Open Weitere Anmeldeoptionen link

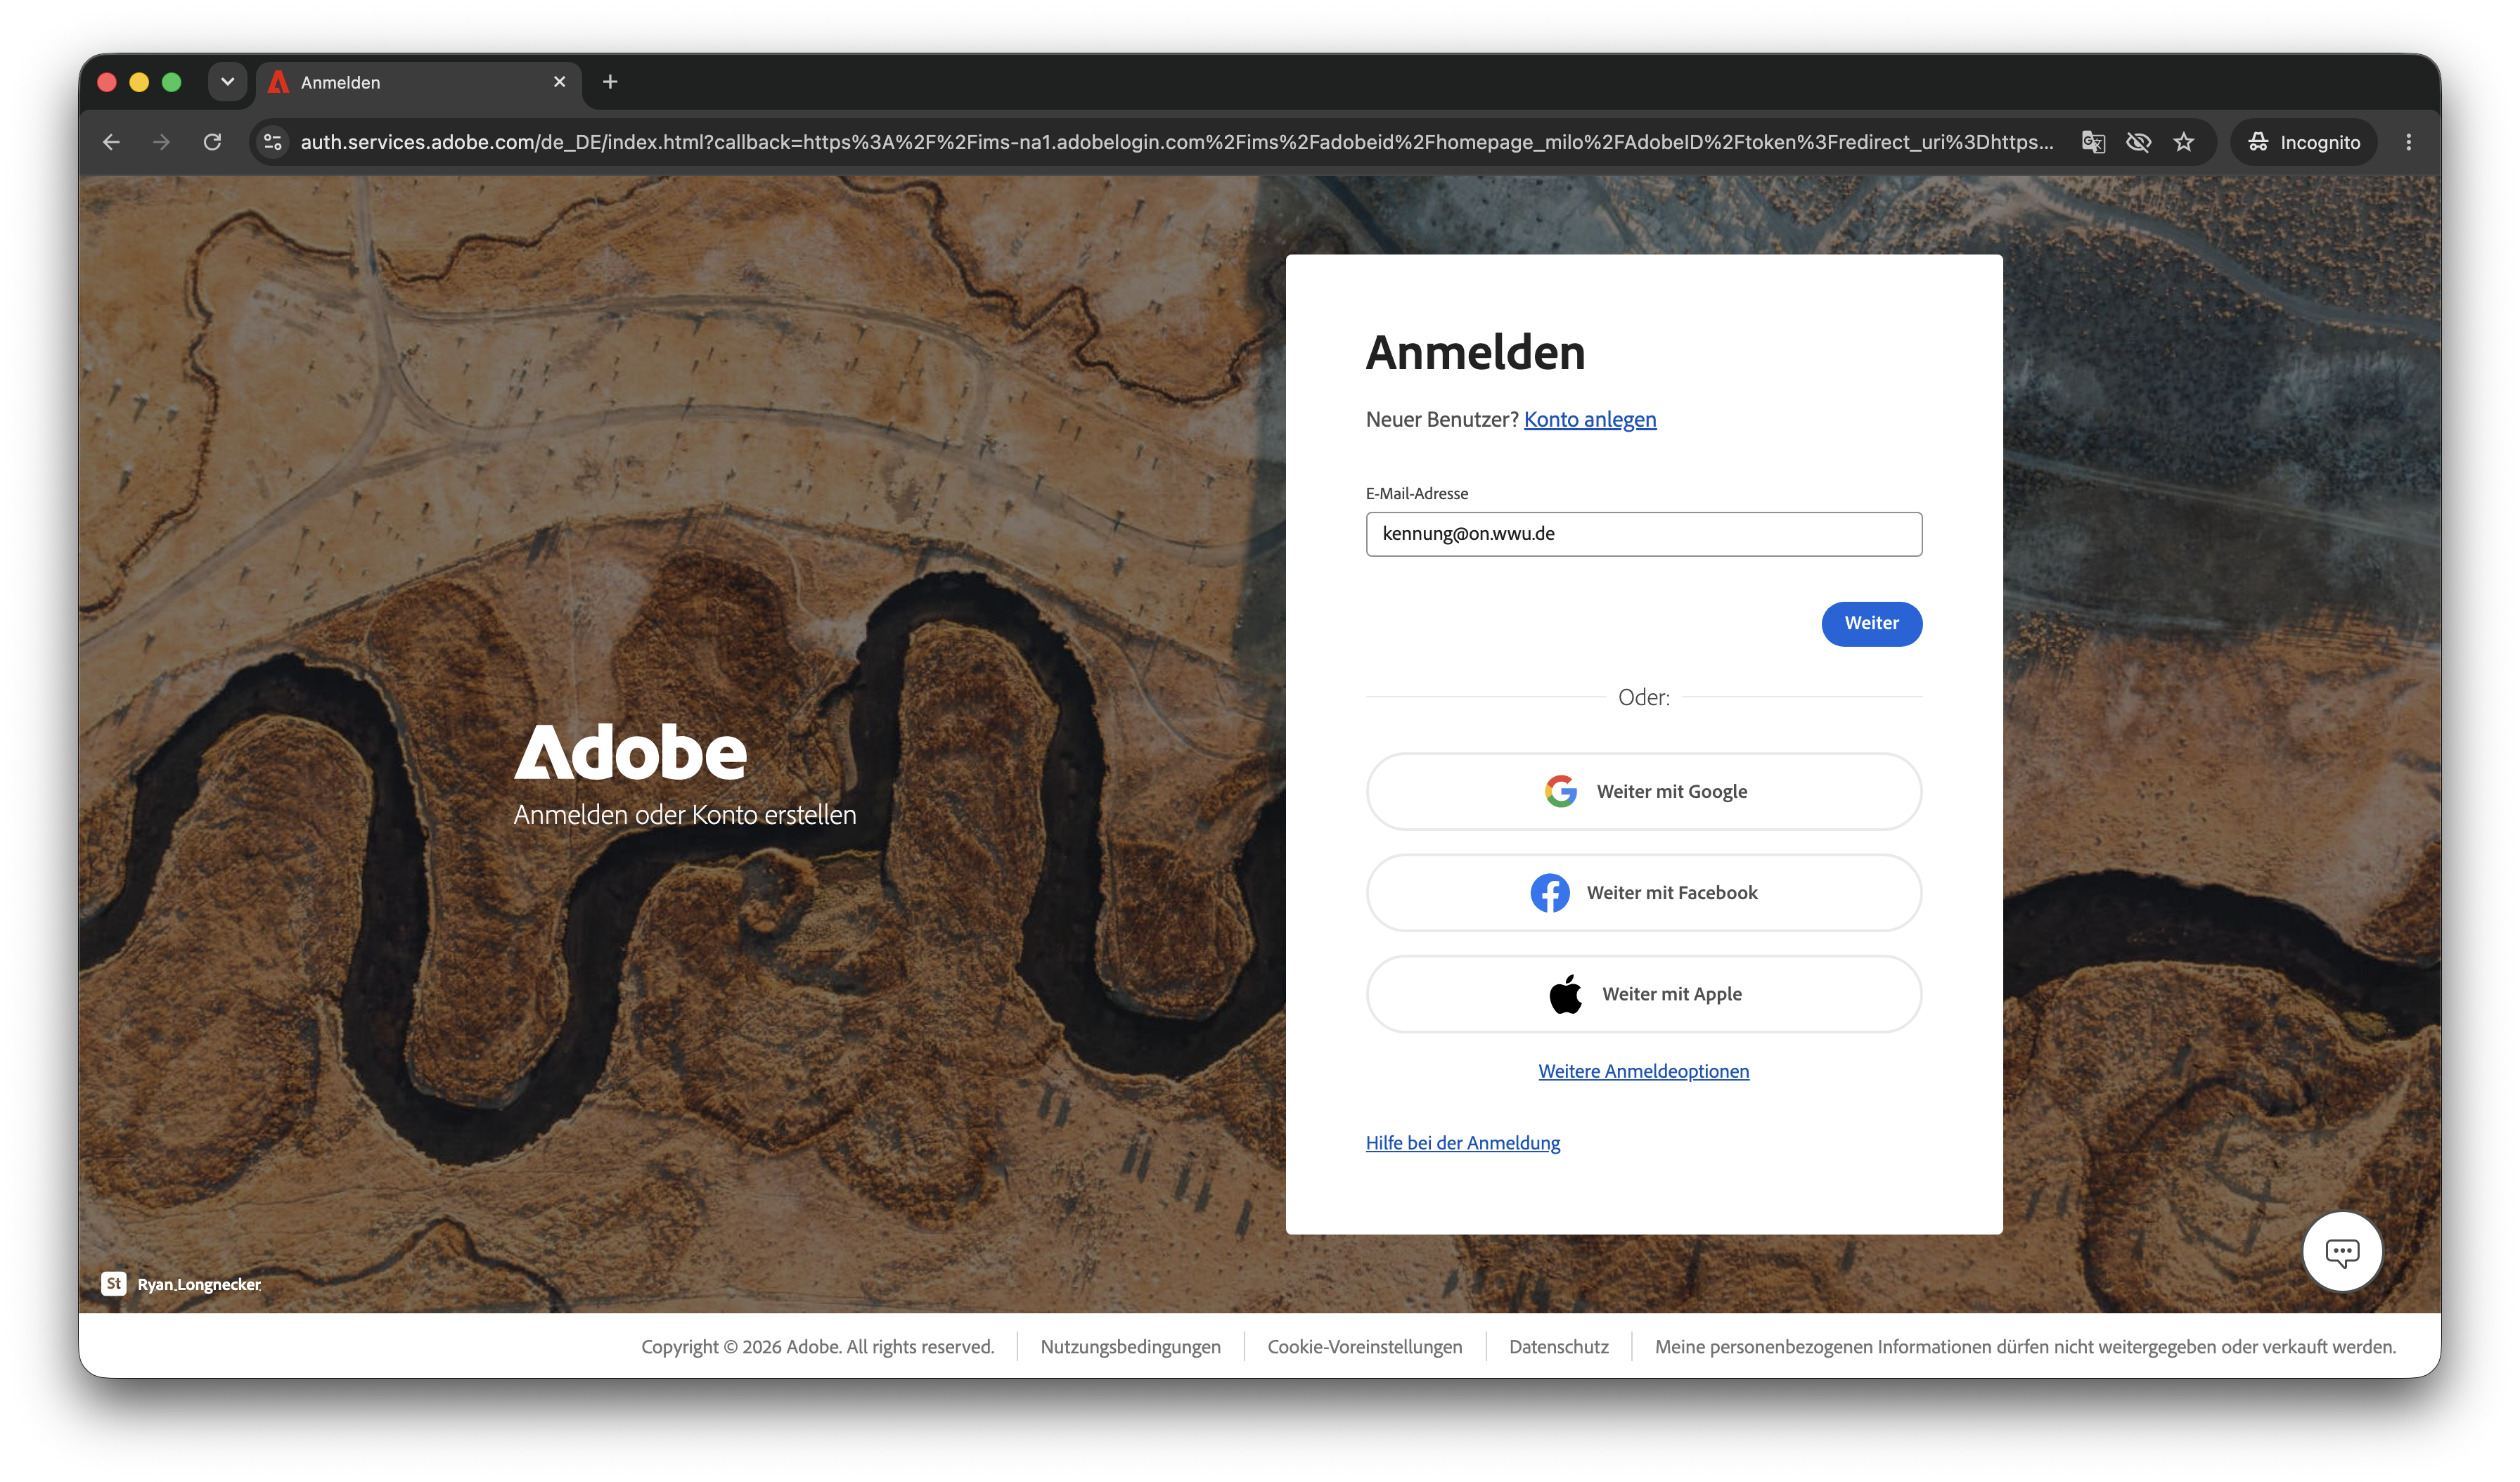pos(1643,1071)
